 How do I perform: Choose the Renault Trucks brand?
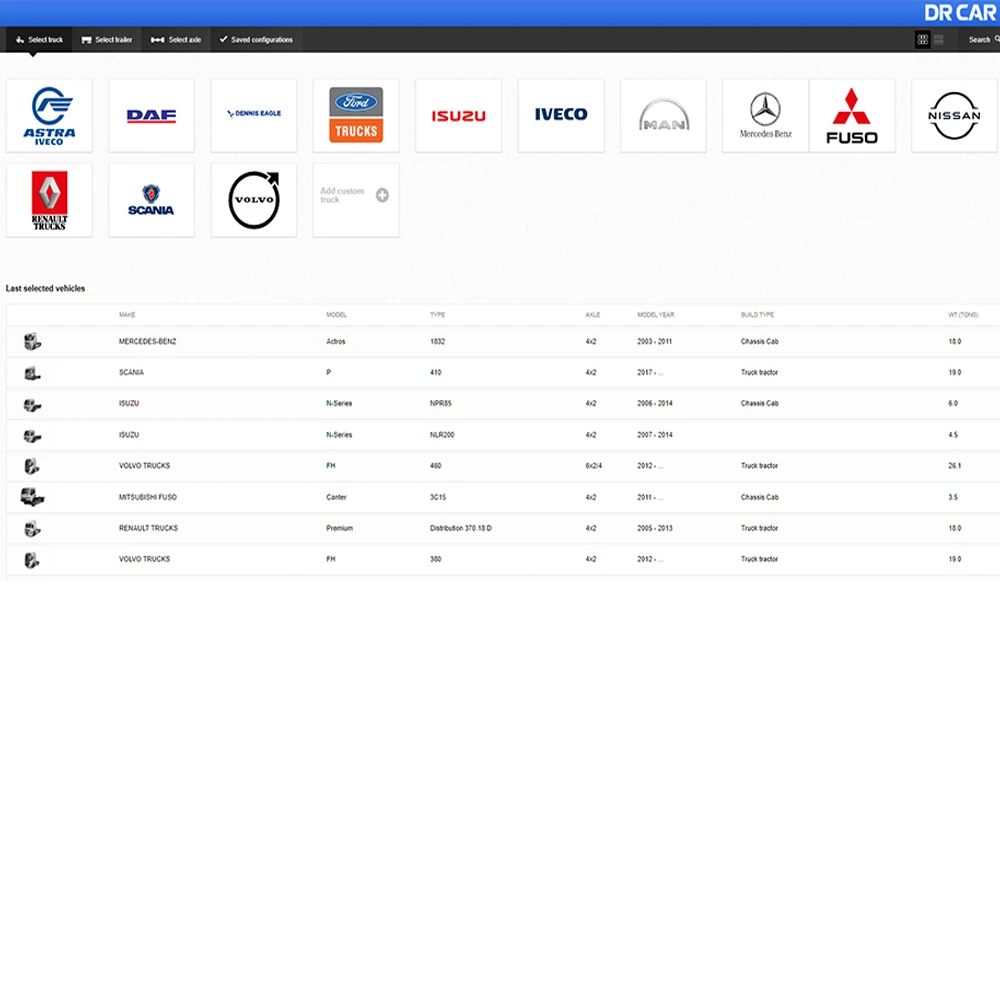point(49,200)
